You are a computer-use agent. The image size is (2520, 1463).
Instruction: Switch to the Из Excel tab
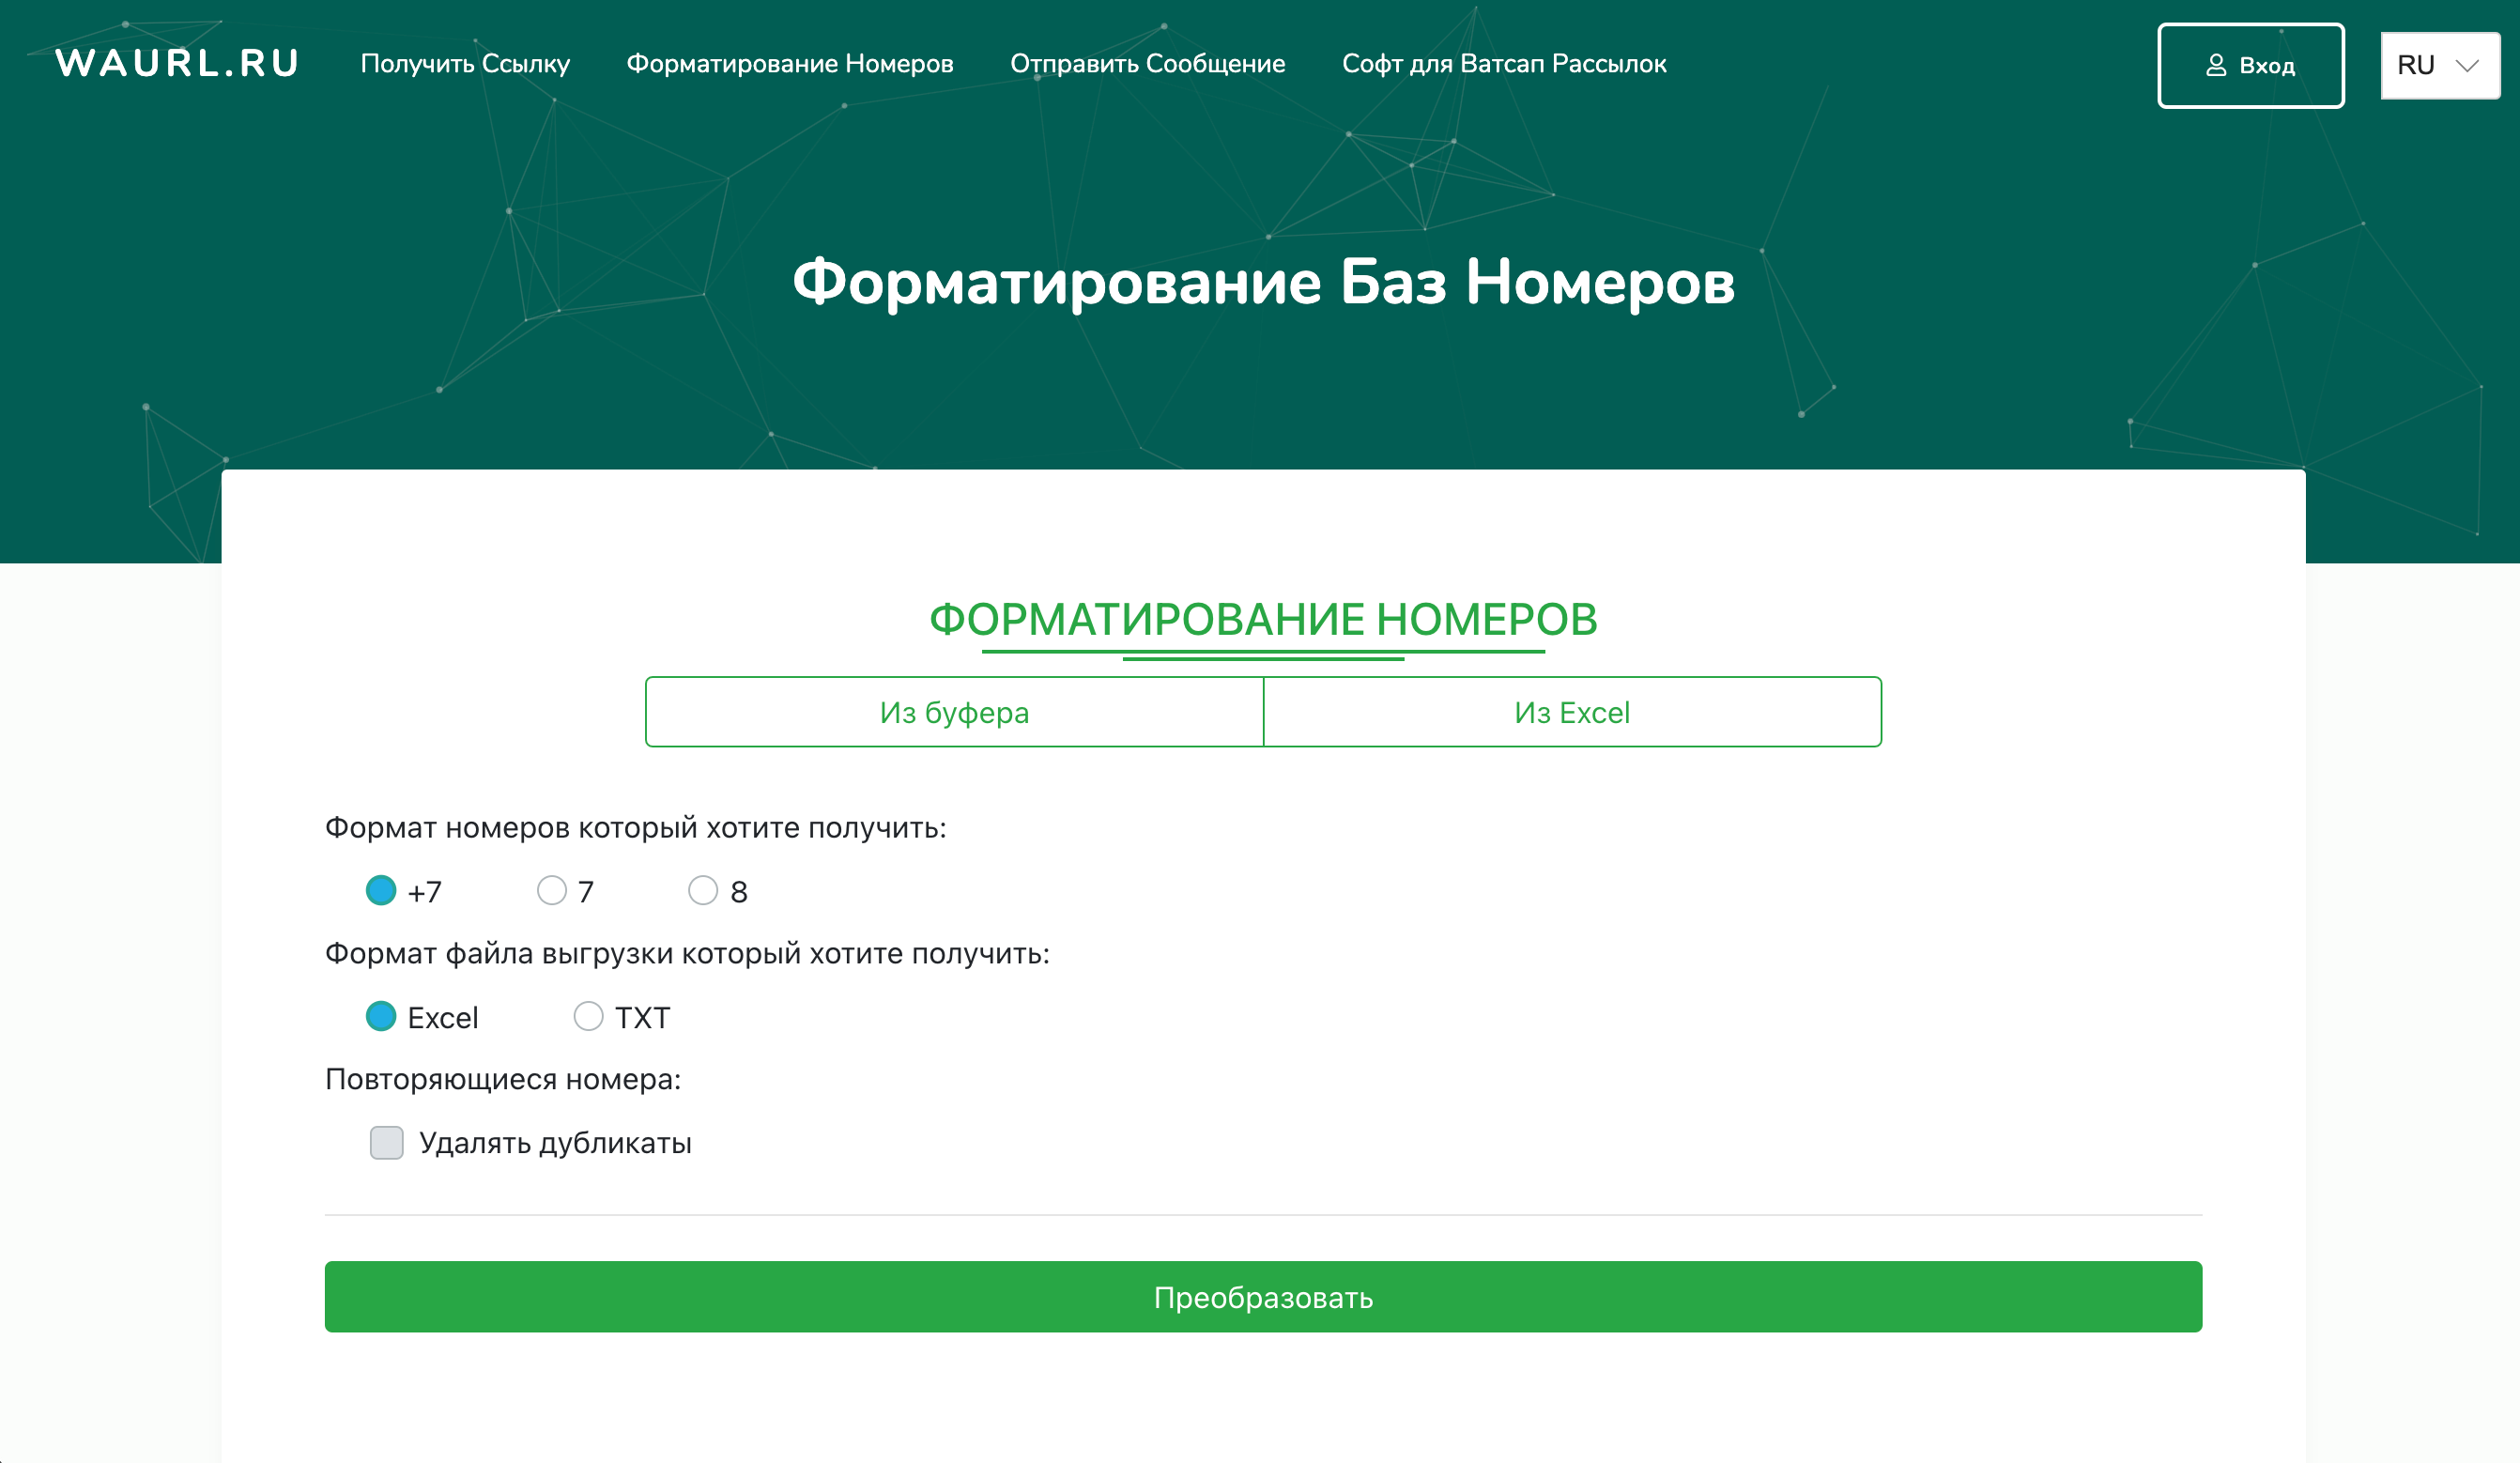[x=1572, y=712]
